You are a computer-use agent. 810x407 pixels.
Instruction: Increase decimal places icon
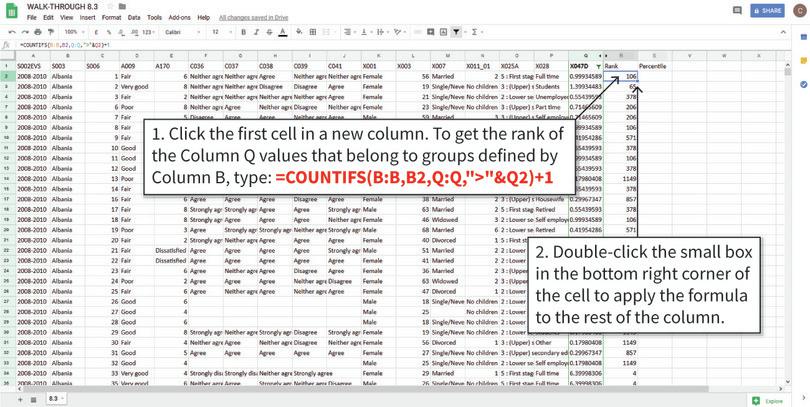(134, 32)
